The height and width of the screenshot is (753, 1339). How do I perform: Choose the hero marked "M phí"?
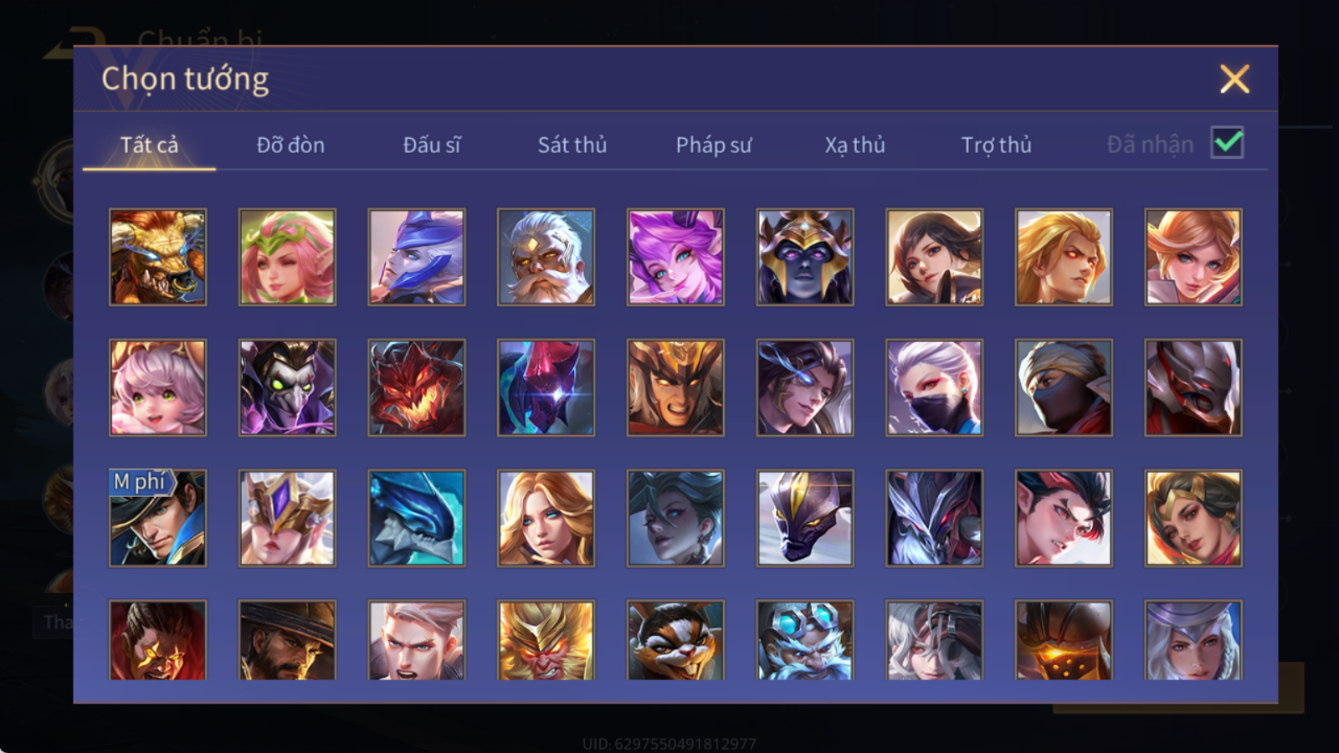click(x=158, y=518)
